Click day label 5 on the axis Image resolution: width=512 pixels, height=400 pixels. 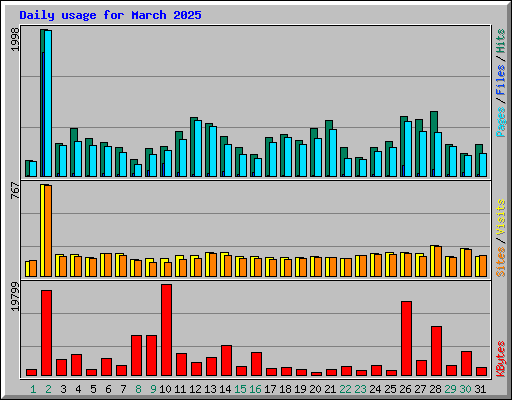[x=93, y=389]
